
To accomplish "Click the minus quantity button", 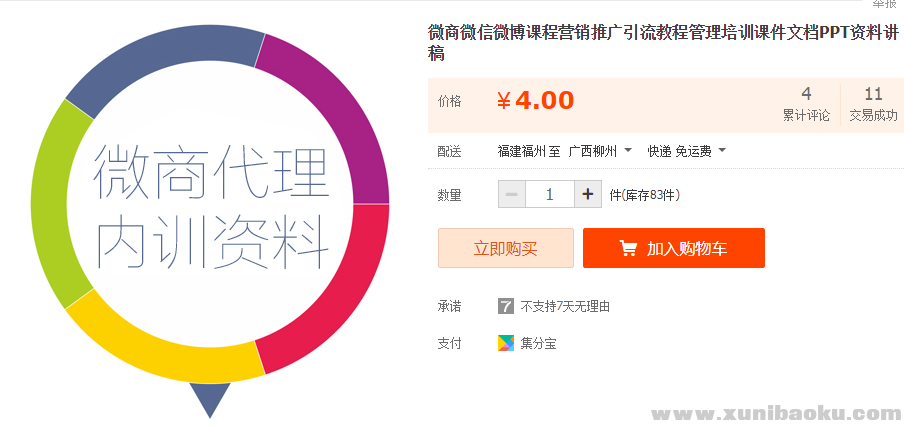I will coord(511,194).
